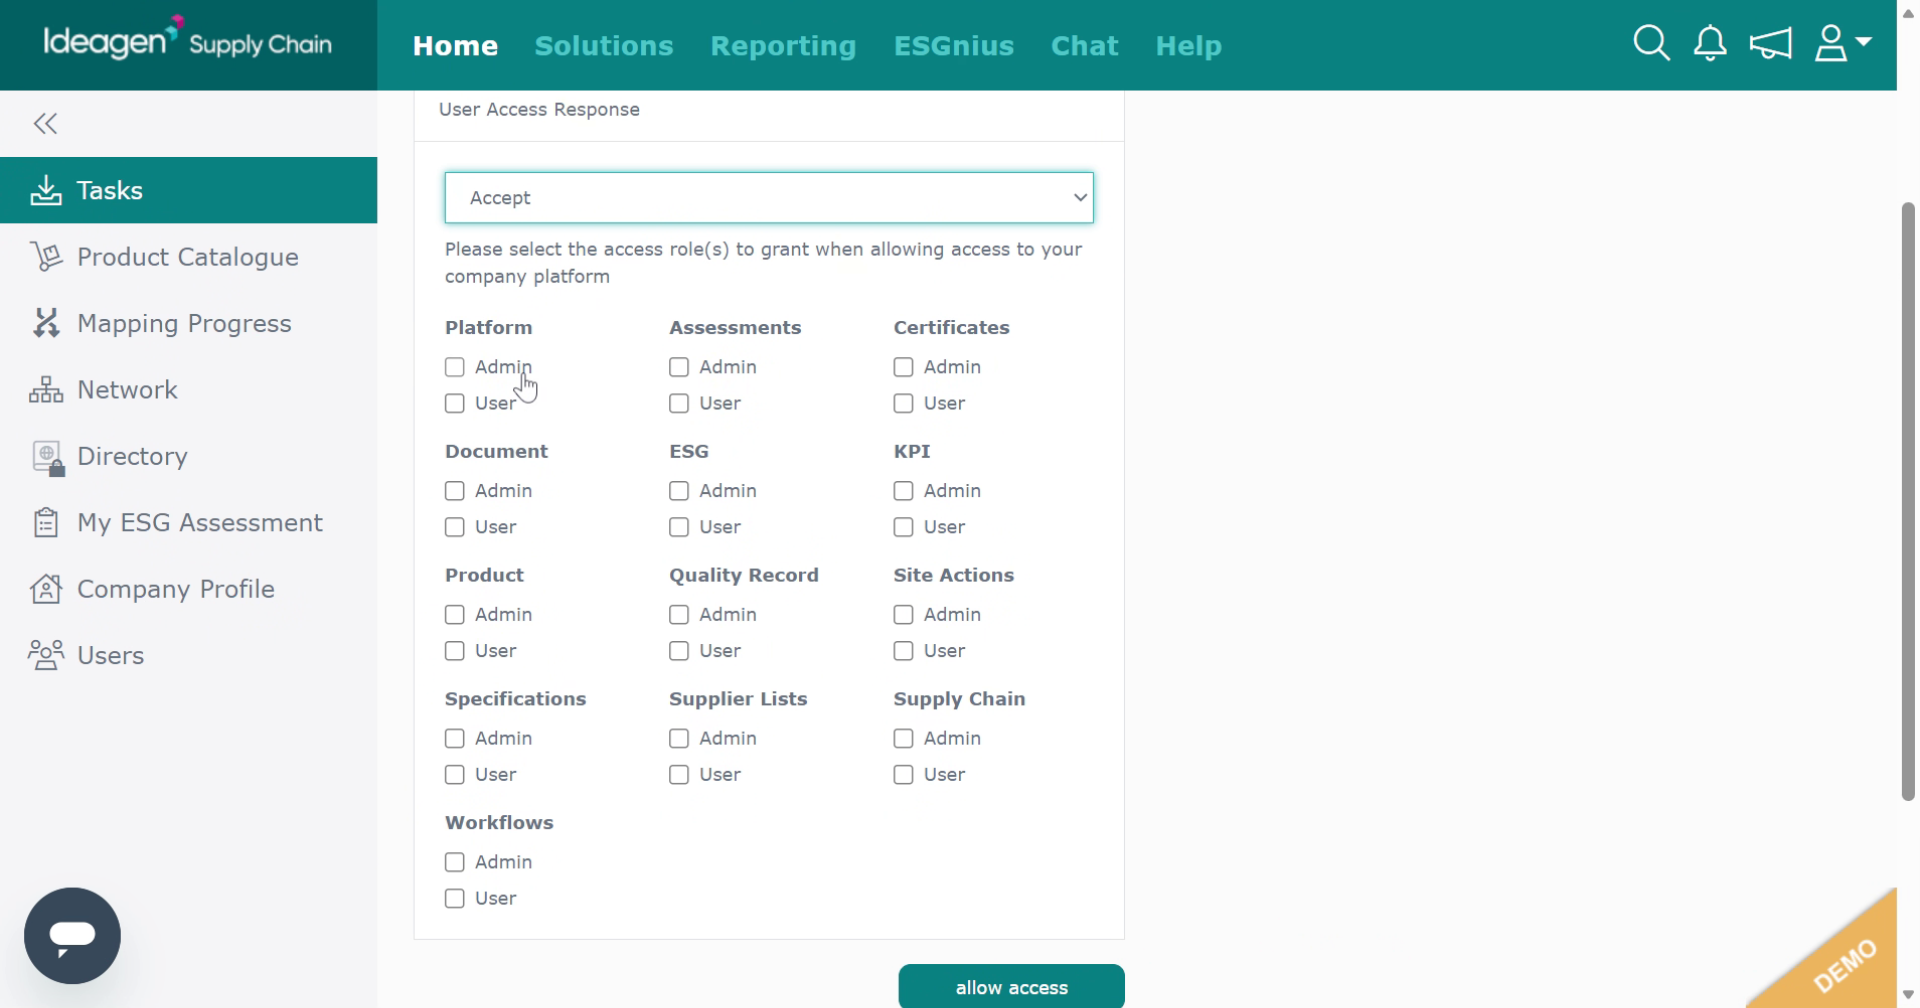Click the Tasks download icon
Screen dimensions: 1920x1008
click(x=46, y=190)
